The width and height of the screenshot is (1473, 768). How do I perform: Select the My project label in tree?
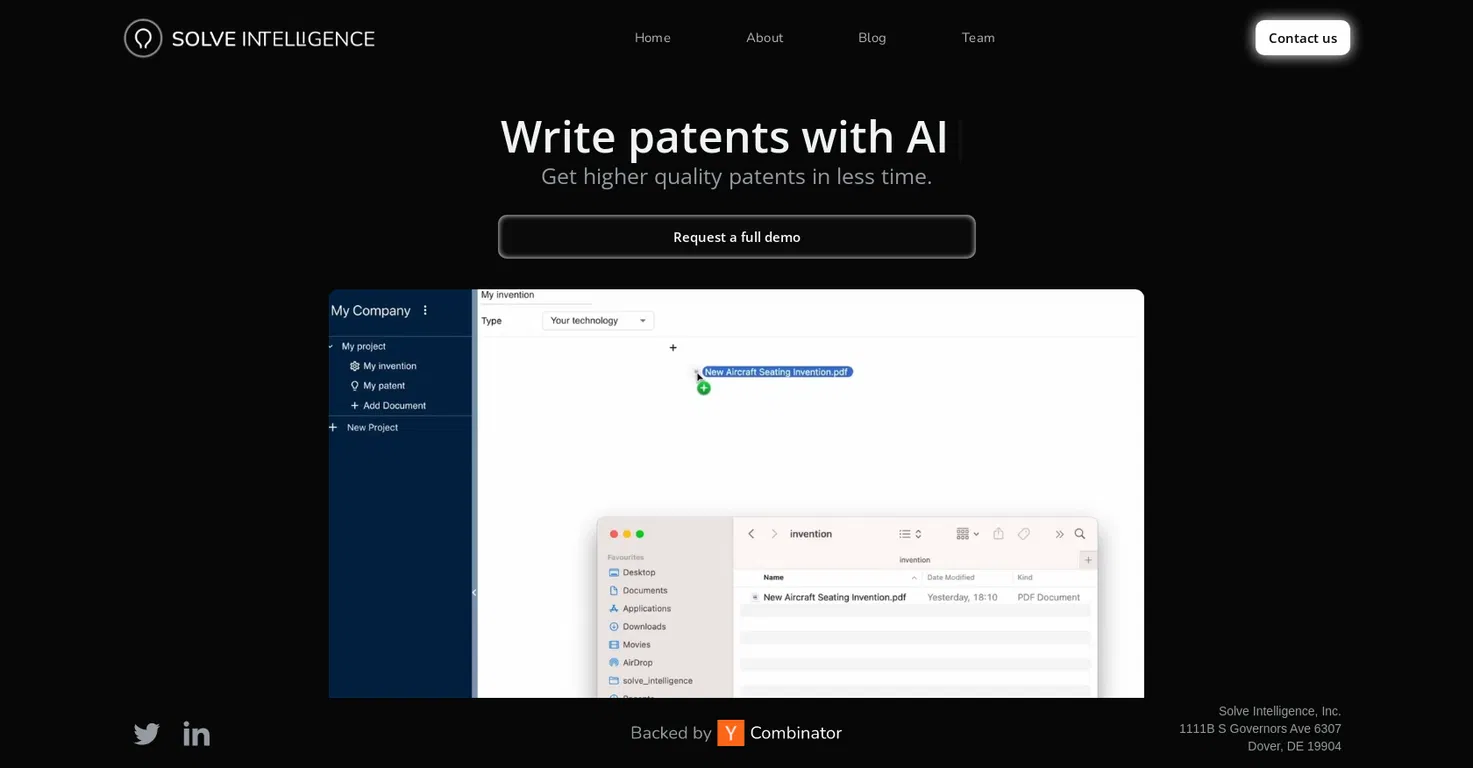(x=364, y=347)
